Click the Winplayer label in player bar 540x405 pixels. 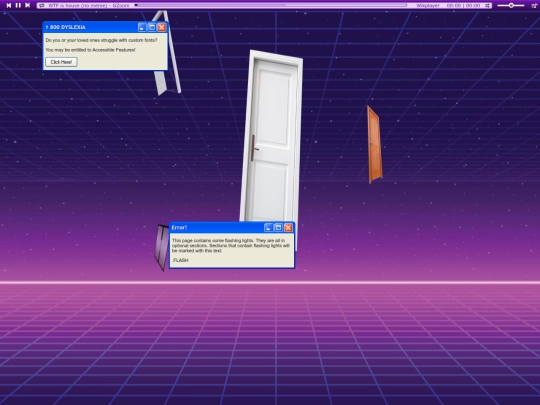pyautogui.click(x=428, y=6)
